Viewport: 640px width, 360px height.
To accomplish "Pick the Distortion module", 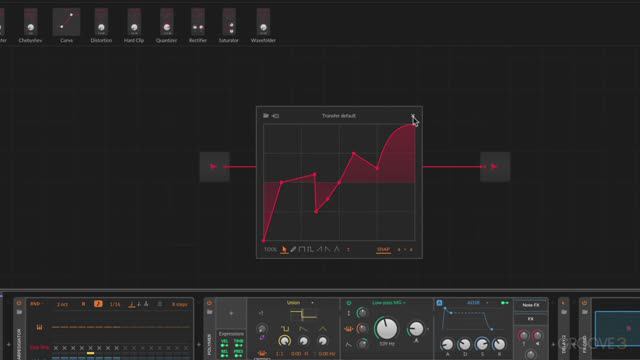I will (101, 25).
